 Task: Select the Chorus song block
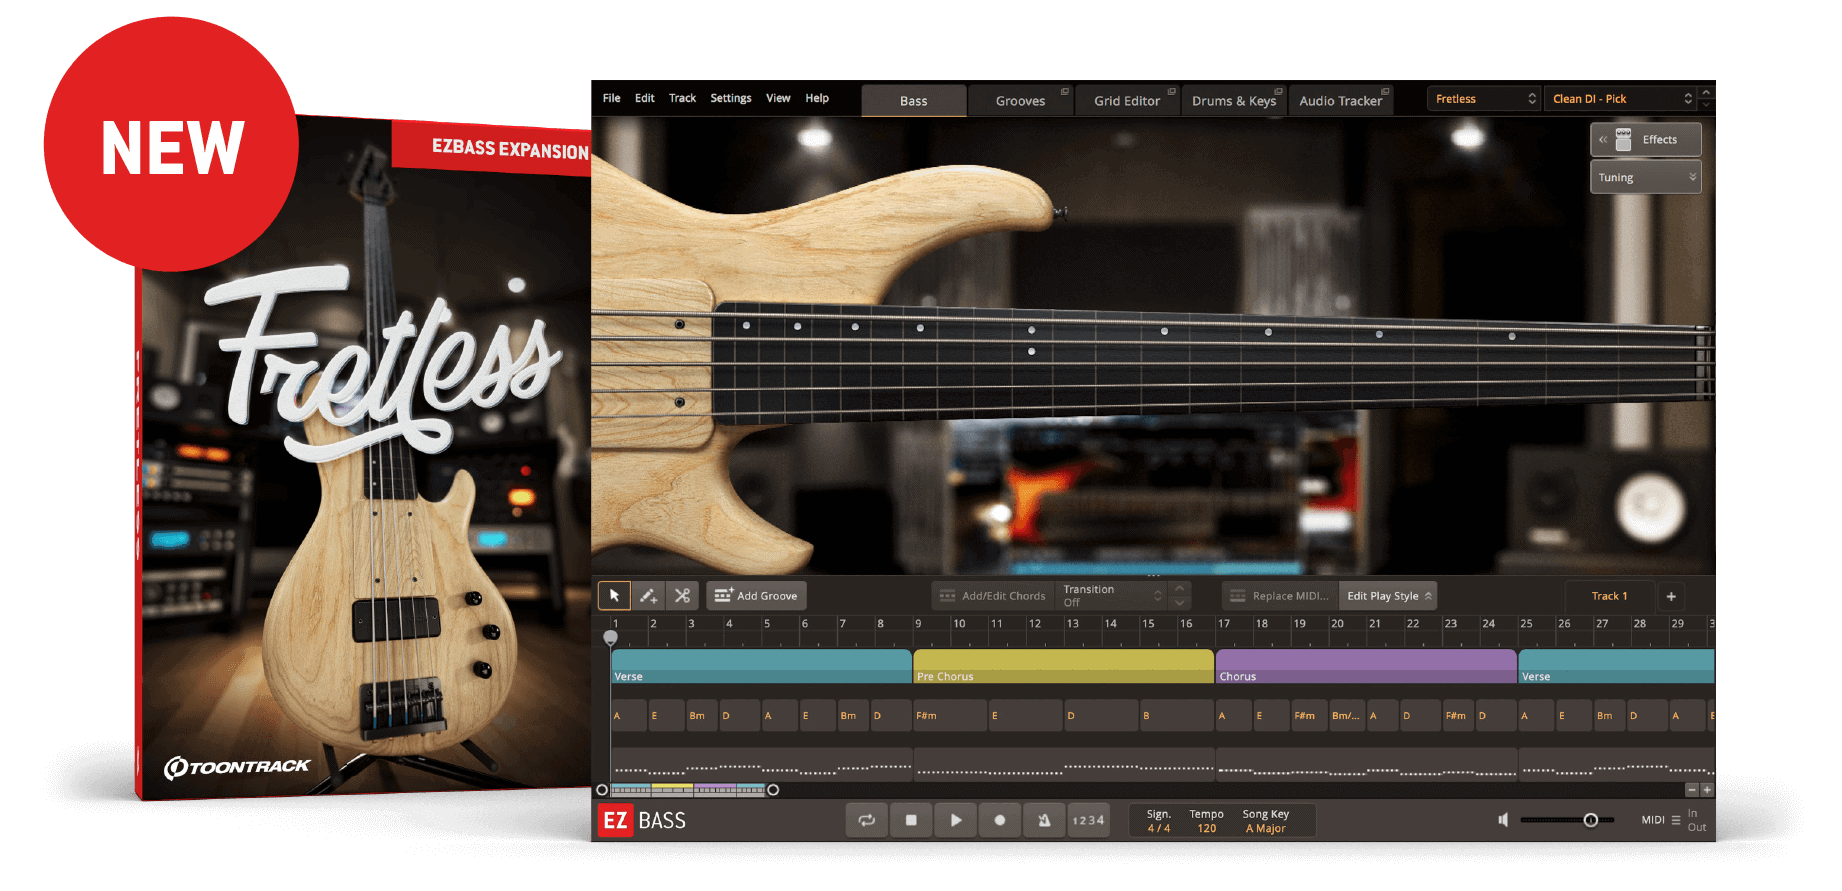(1366, 667)
